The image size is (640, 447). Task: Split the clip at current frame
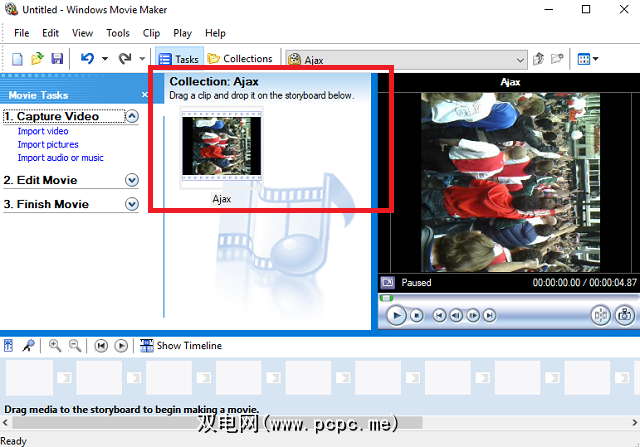click(601, 315)
